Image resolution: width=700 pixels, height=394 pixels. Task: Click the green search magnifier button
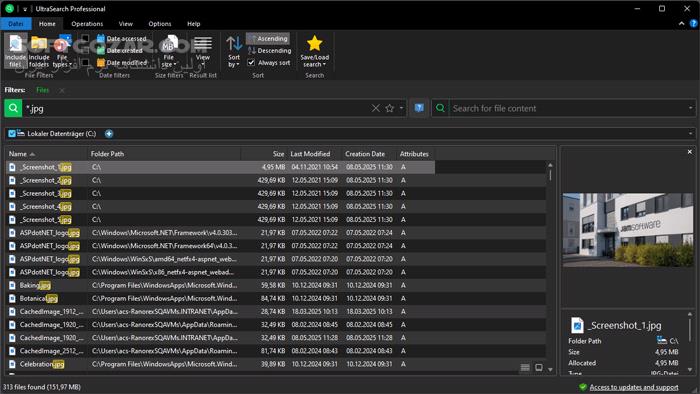pyautogui.click(x=13, y=108)
